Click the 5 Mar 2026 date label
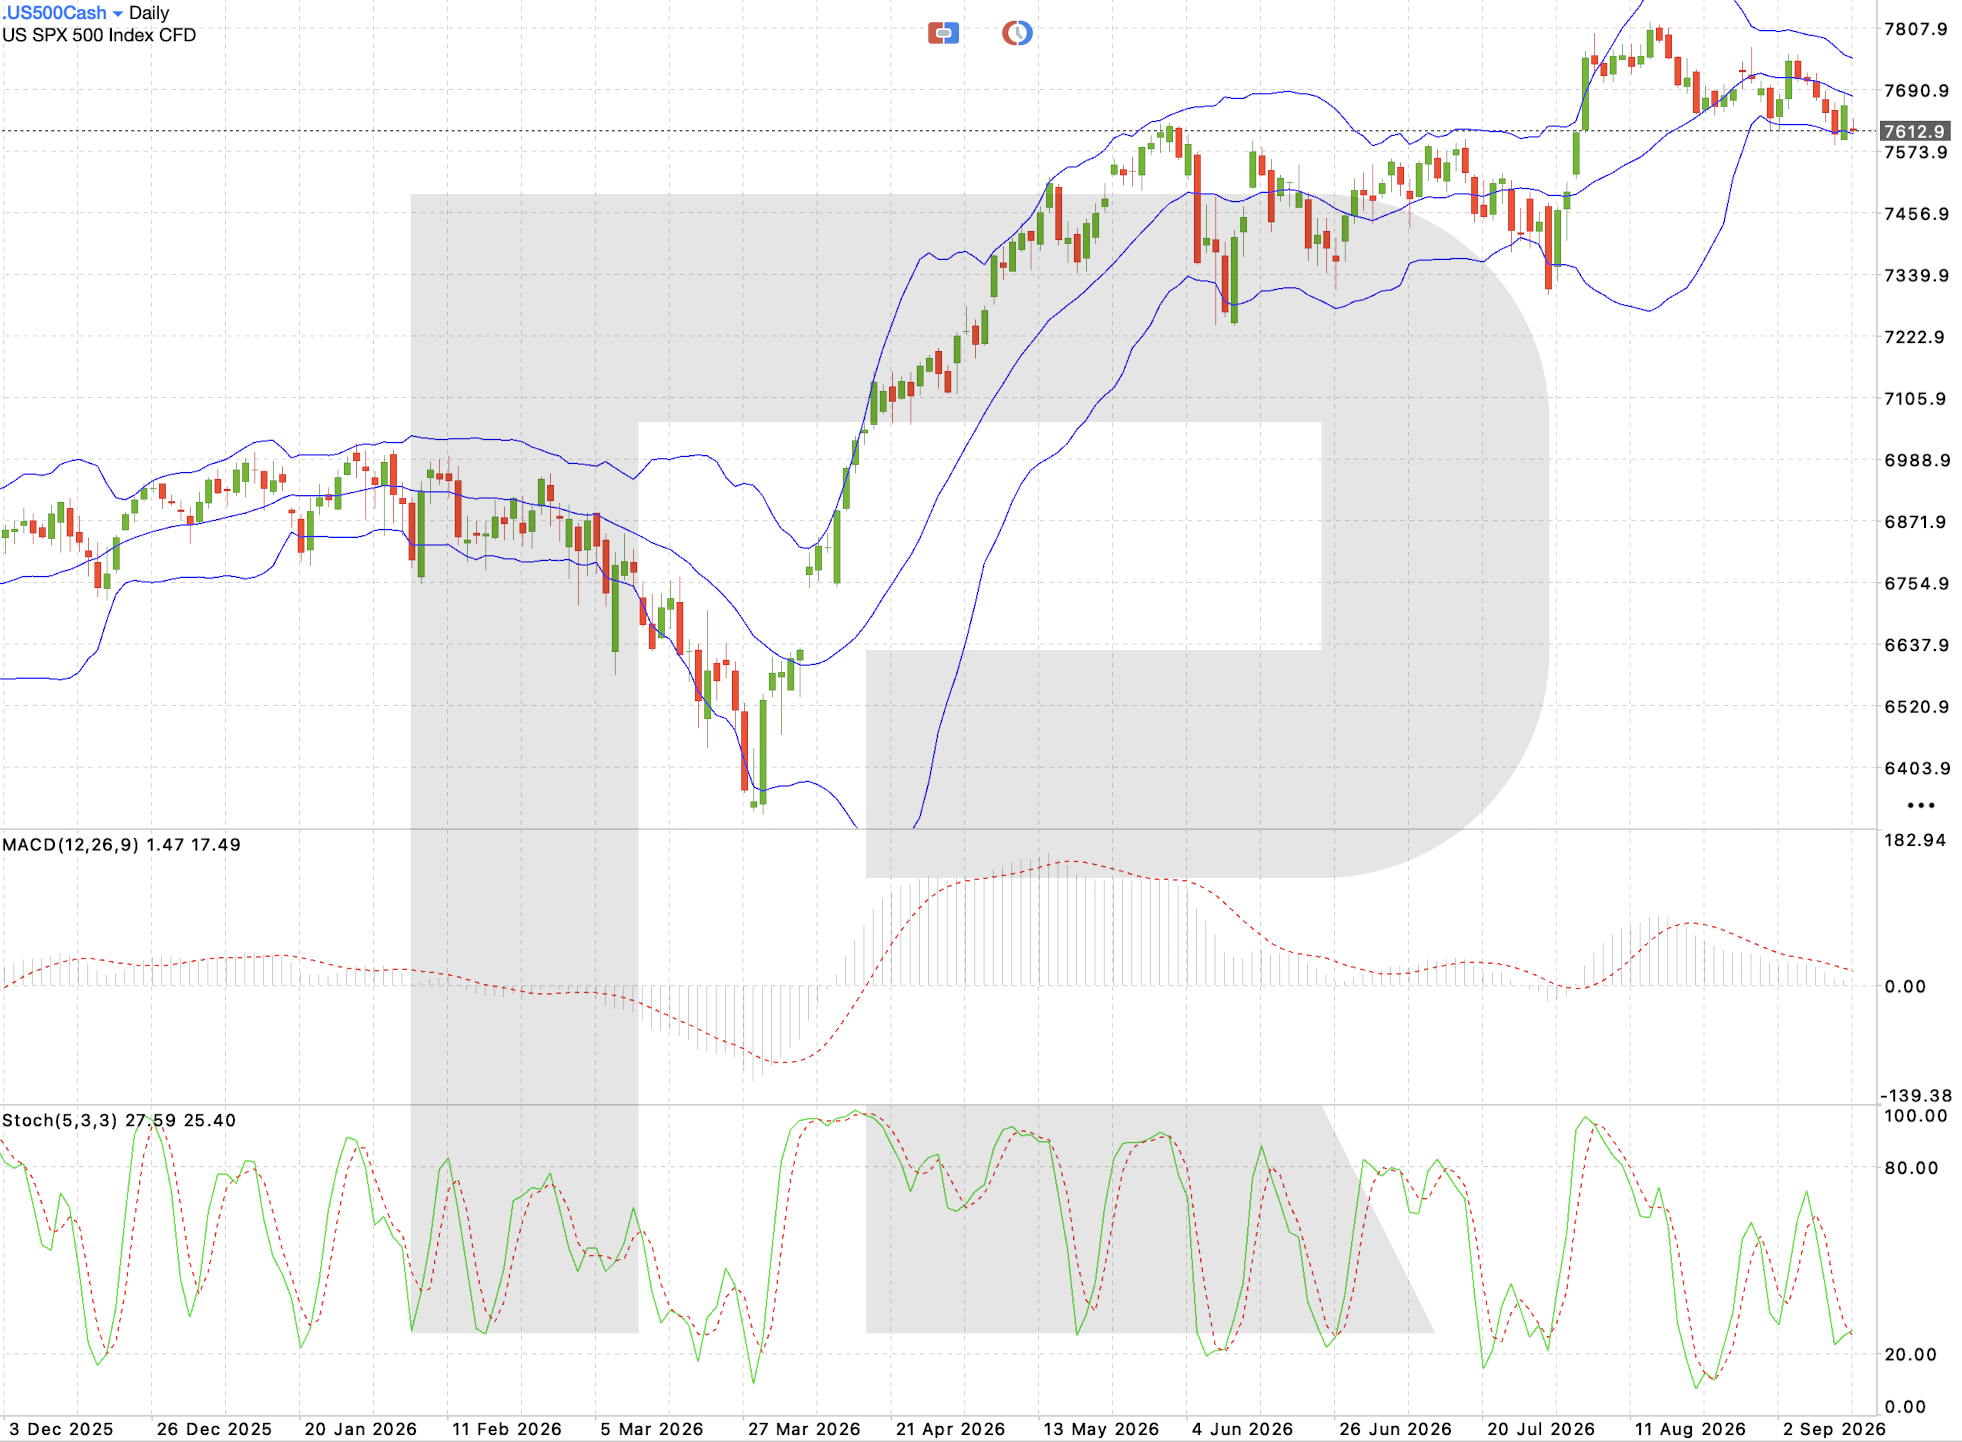1962x1442 pixels. pos(652,1430)
